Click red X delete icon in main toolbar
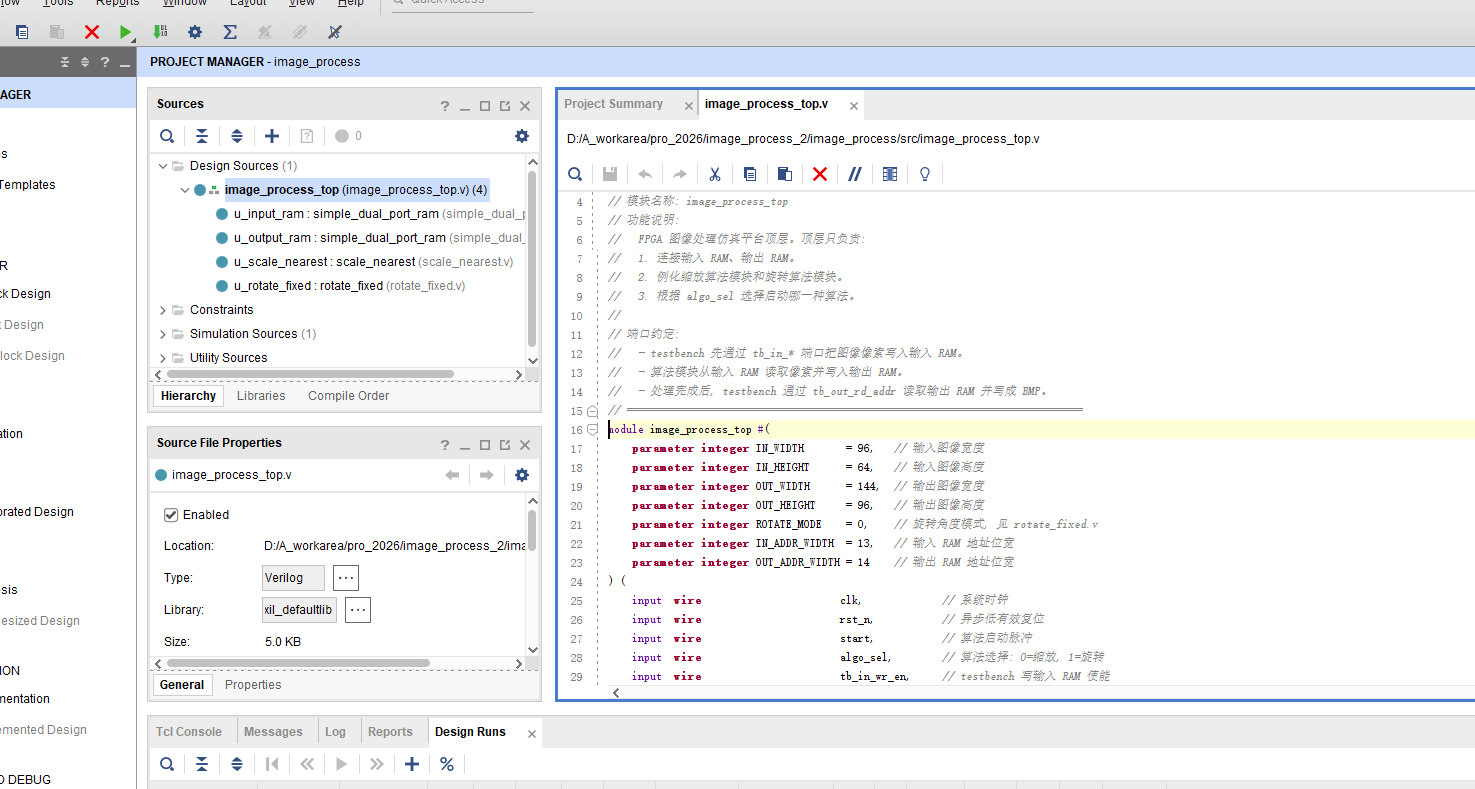The width and height of the screenshot is (1475, 789). coord(92,32)
